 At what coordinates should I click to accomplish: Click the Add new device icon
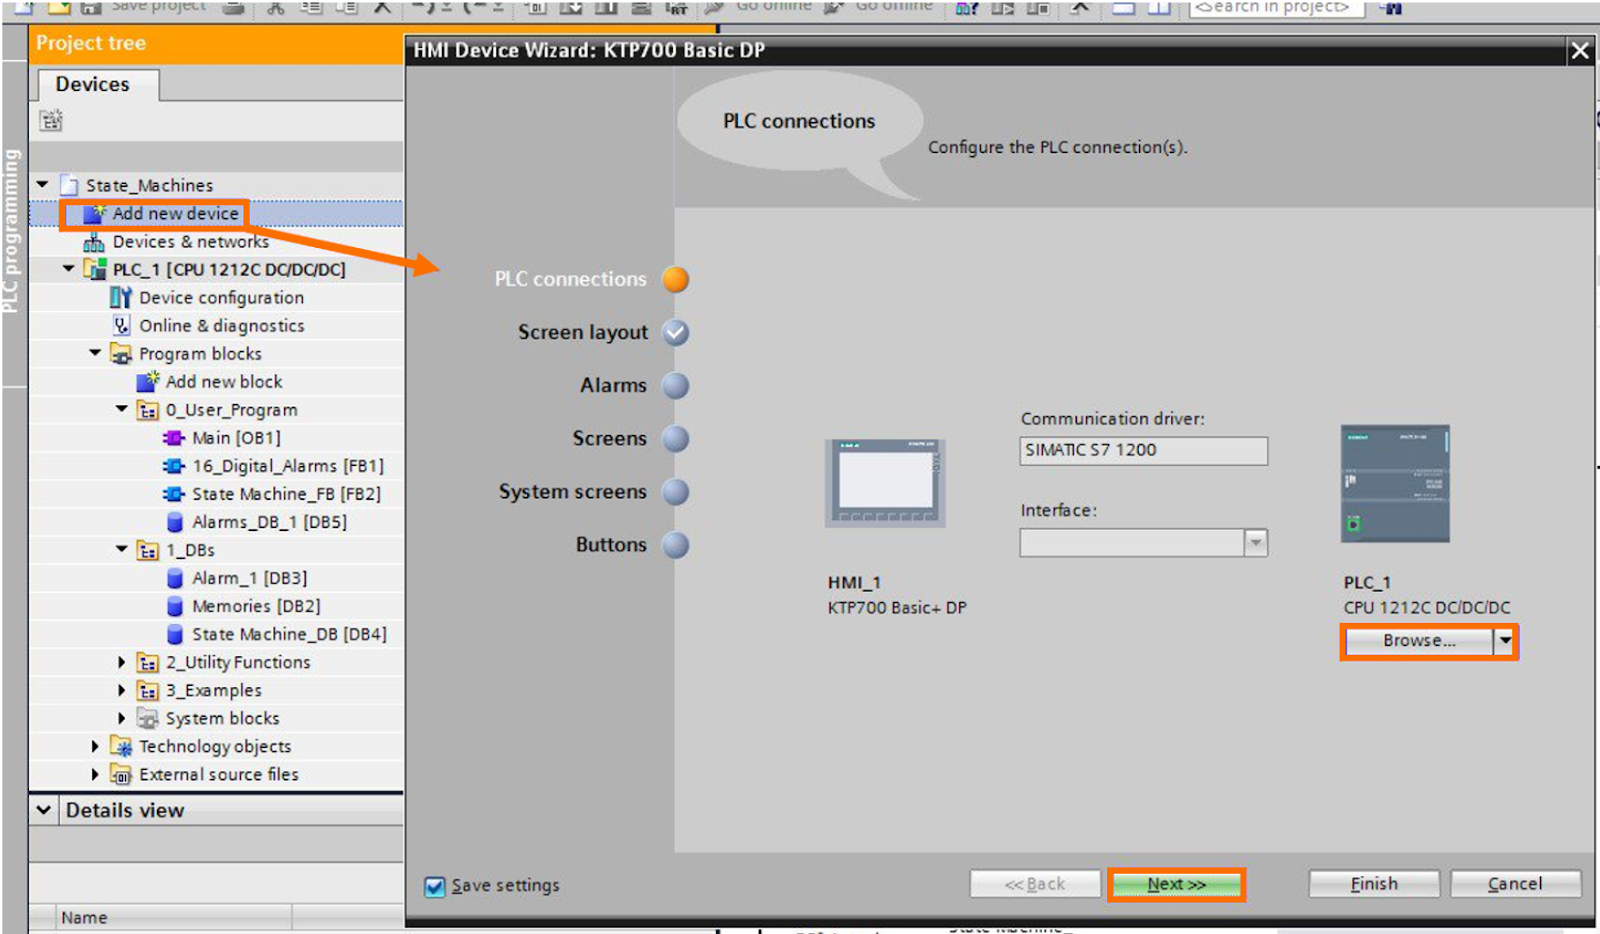[95, 213]
